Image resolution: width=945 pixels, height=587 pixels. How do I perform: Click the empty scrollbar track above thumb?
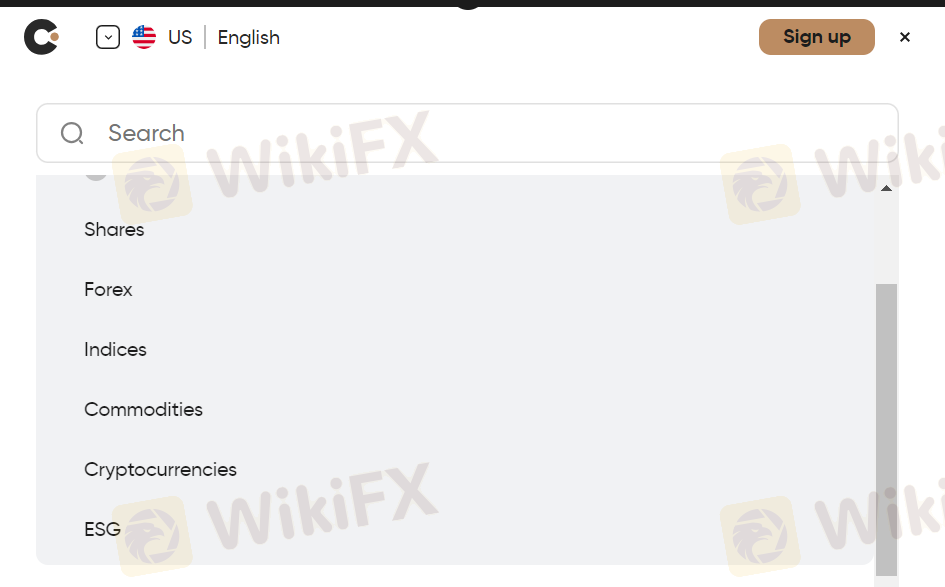tap(886, 239)
